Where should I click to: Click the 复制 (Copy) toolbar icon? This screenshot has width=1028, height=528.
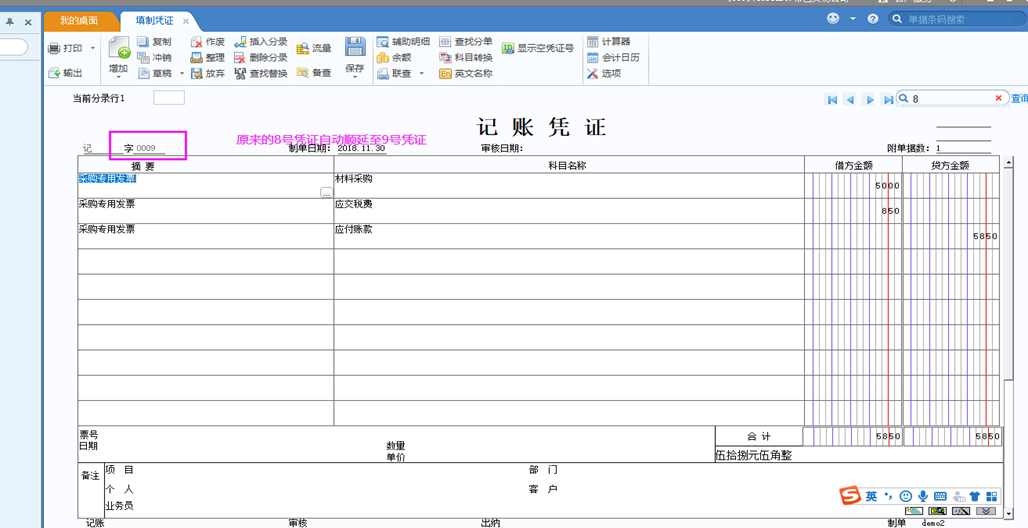pyautogui.click(x=143, y=41)
